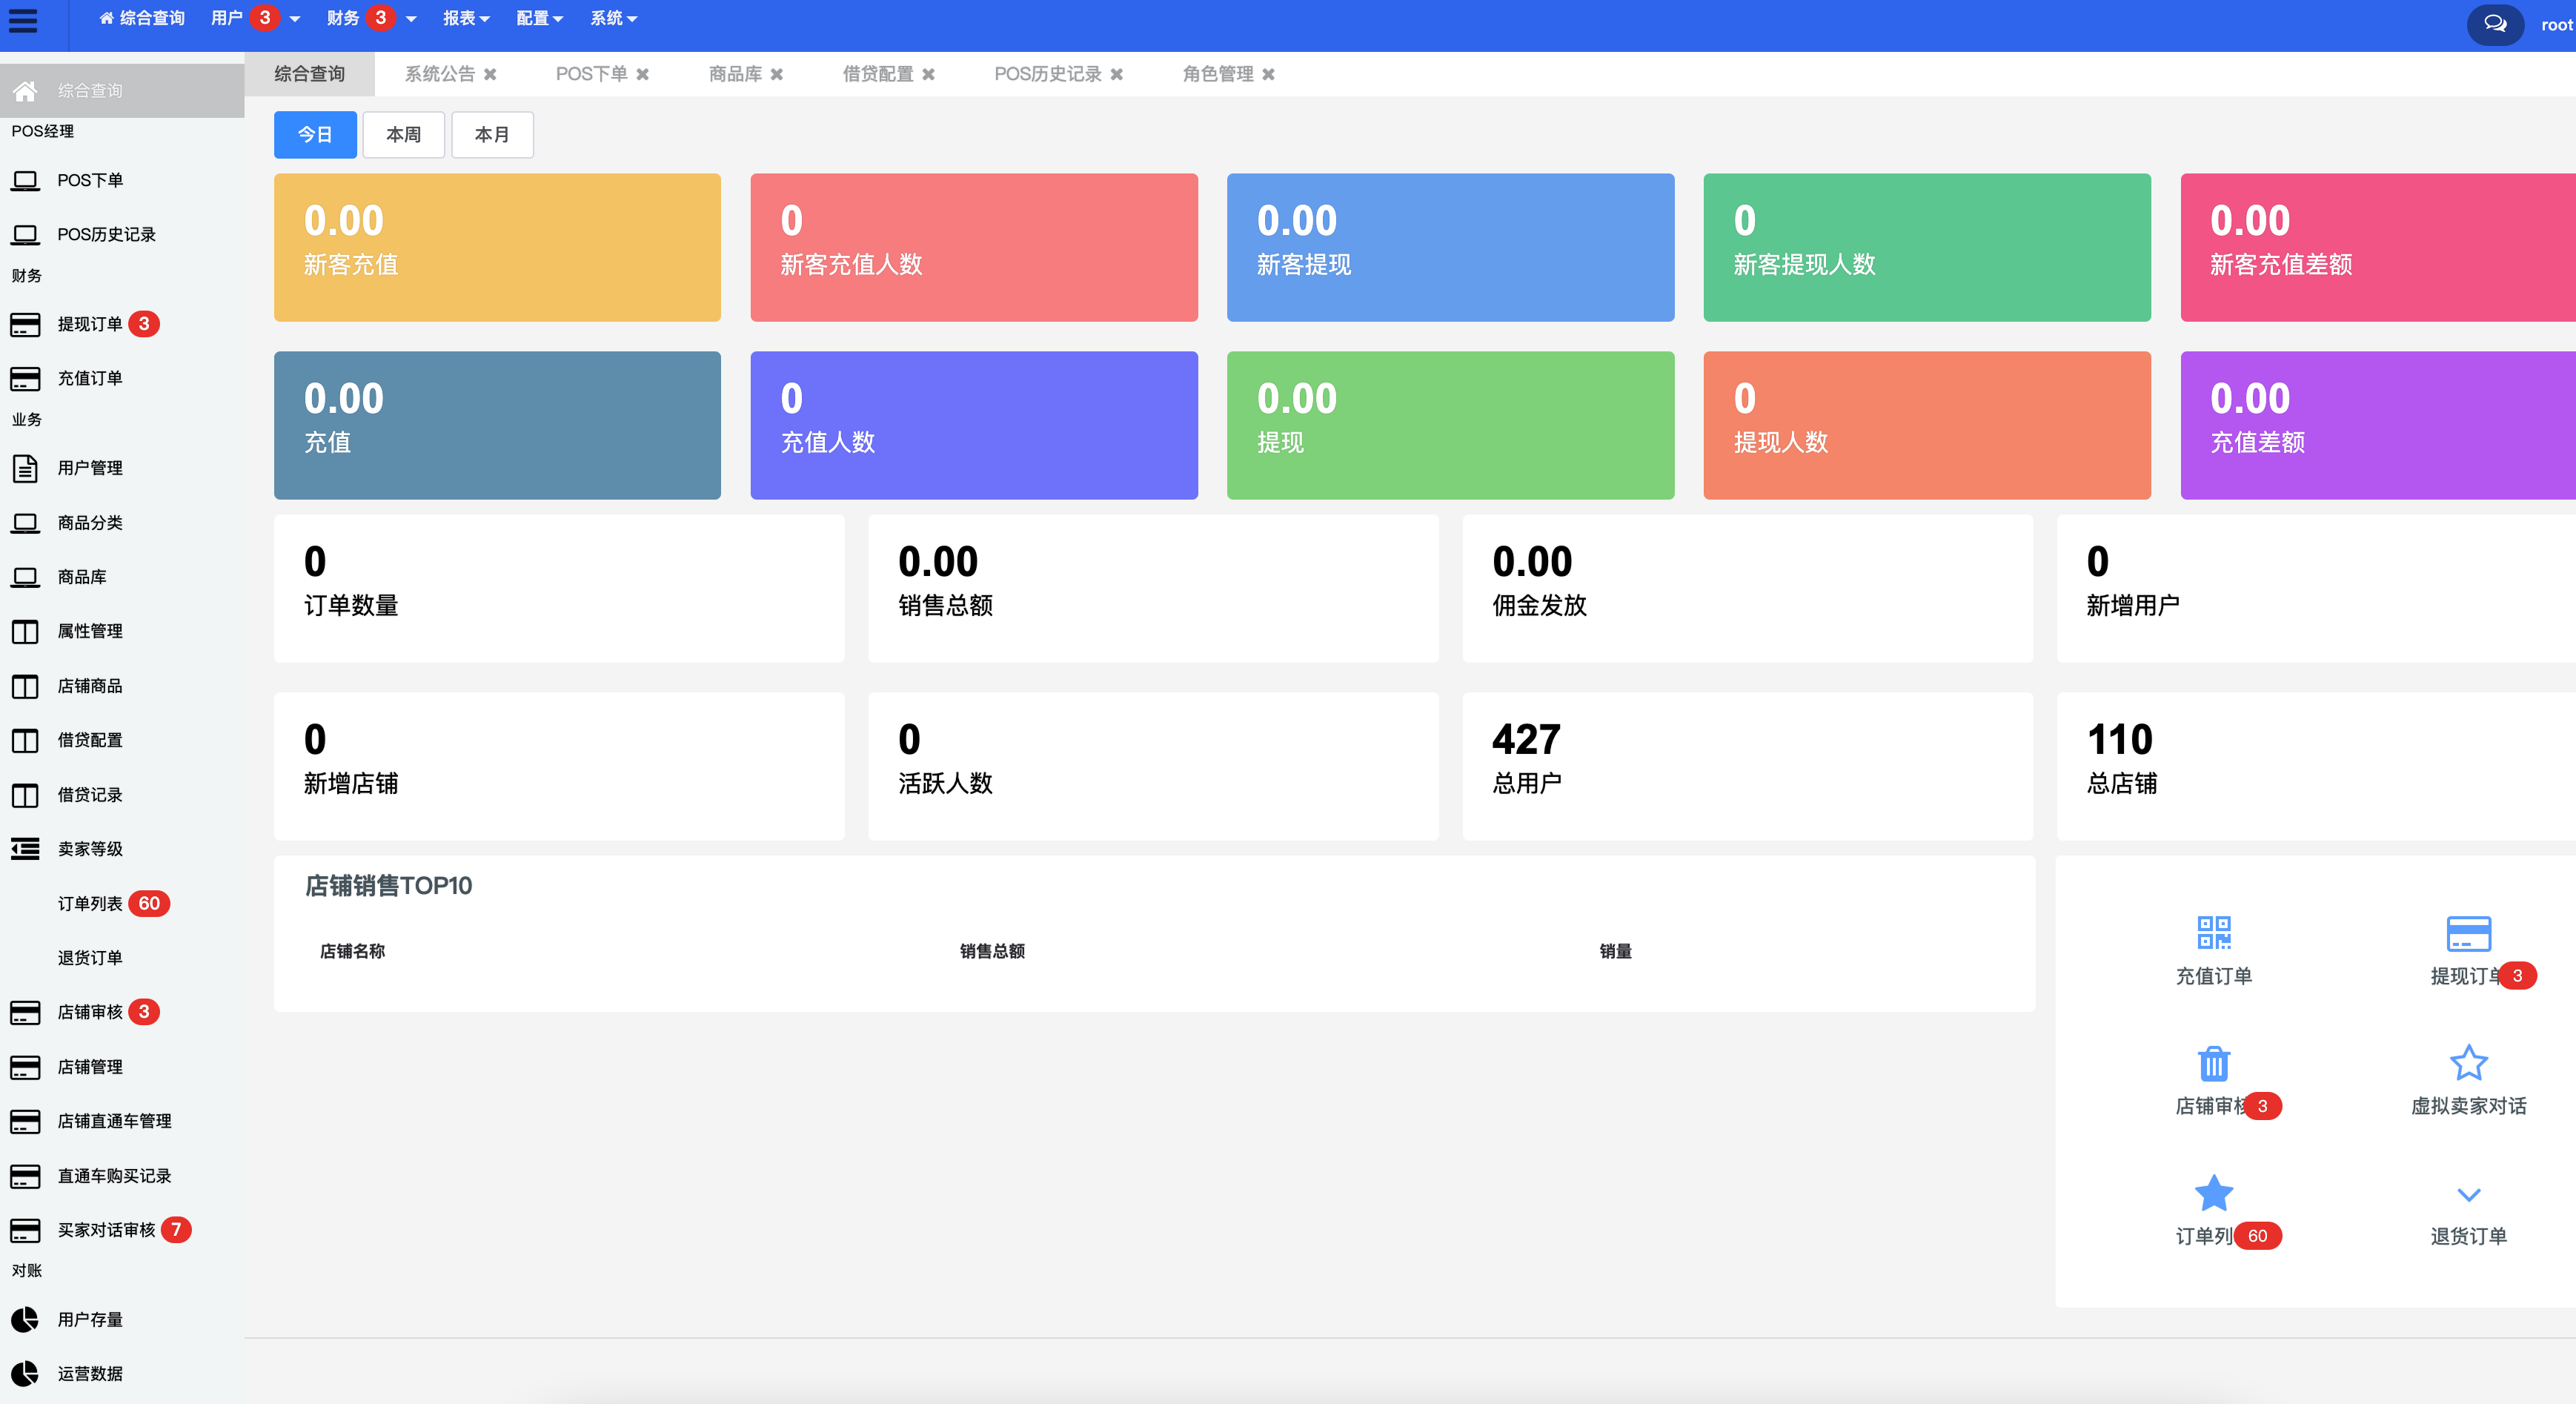Image resolution: width=2576 pixels, height=1404 pixels.
Task: Click the solid star 订单列表 shortcut icon
Action: pyautogui.click(x=2214, y=1192)
